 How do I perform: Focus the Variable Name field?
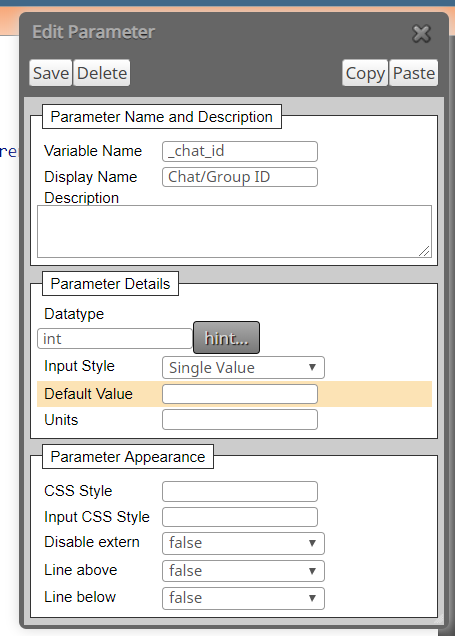click(240, 151)
